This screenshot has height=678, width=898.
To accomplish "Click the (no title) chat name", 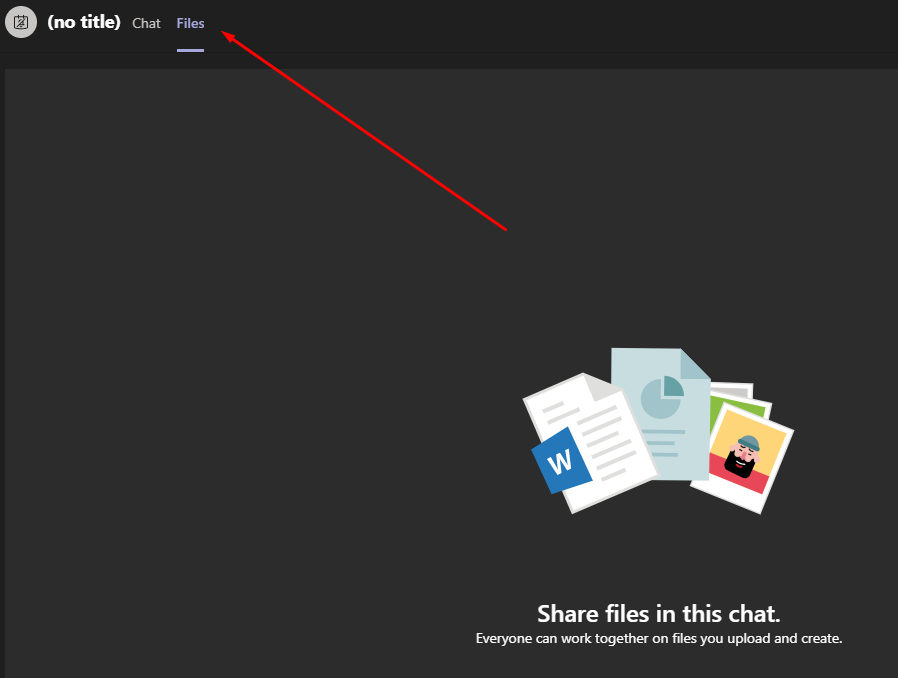I will point(84,22).
